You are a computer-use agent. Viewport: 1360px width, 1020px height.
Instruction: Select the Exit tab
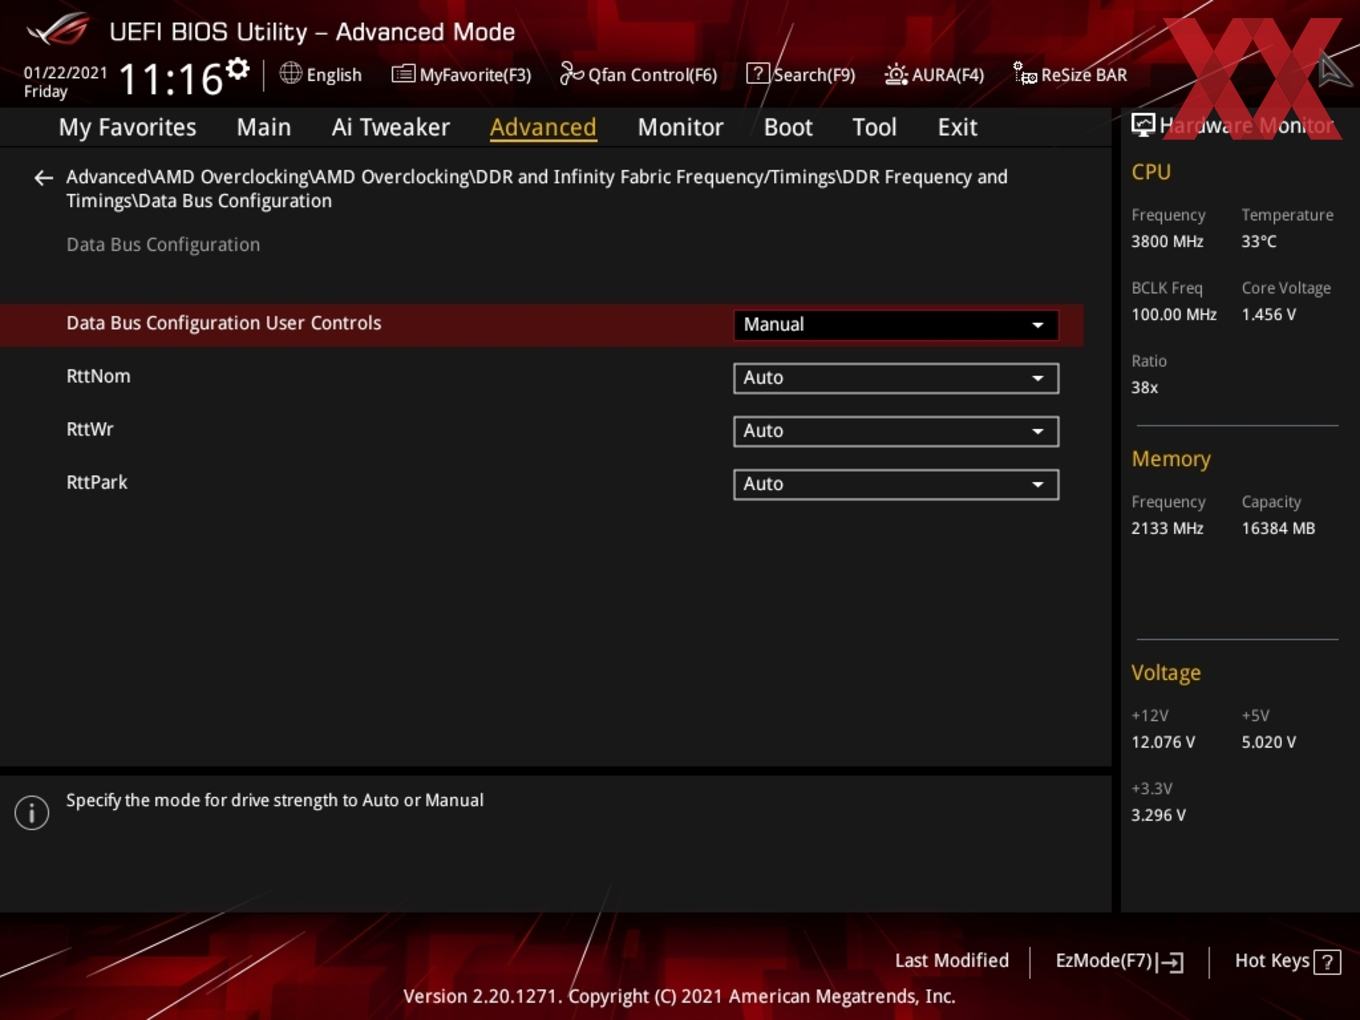(x=957, y=127)
